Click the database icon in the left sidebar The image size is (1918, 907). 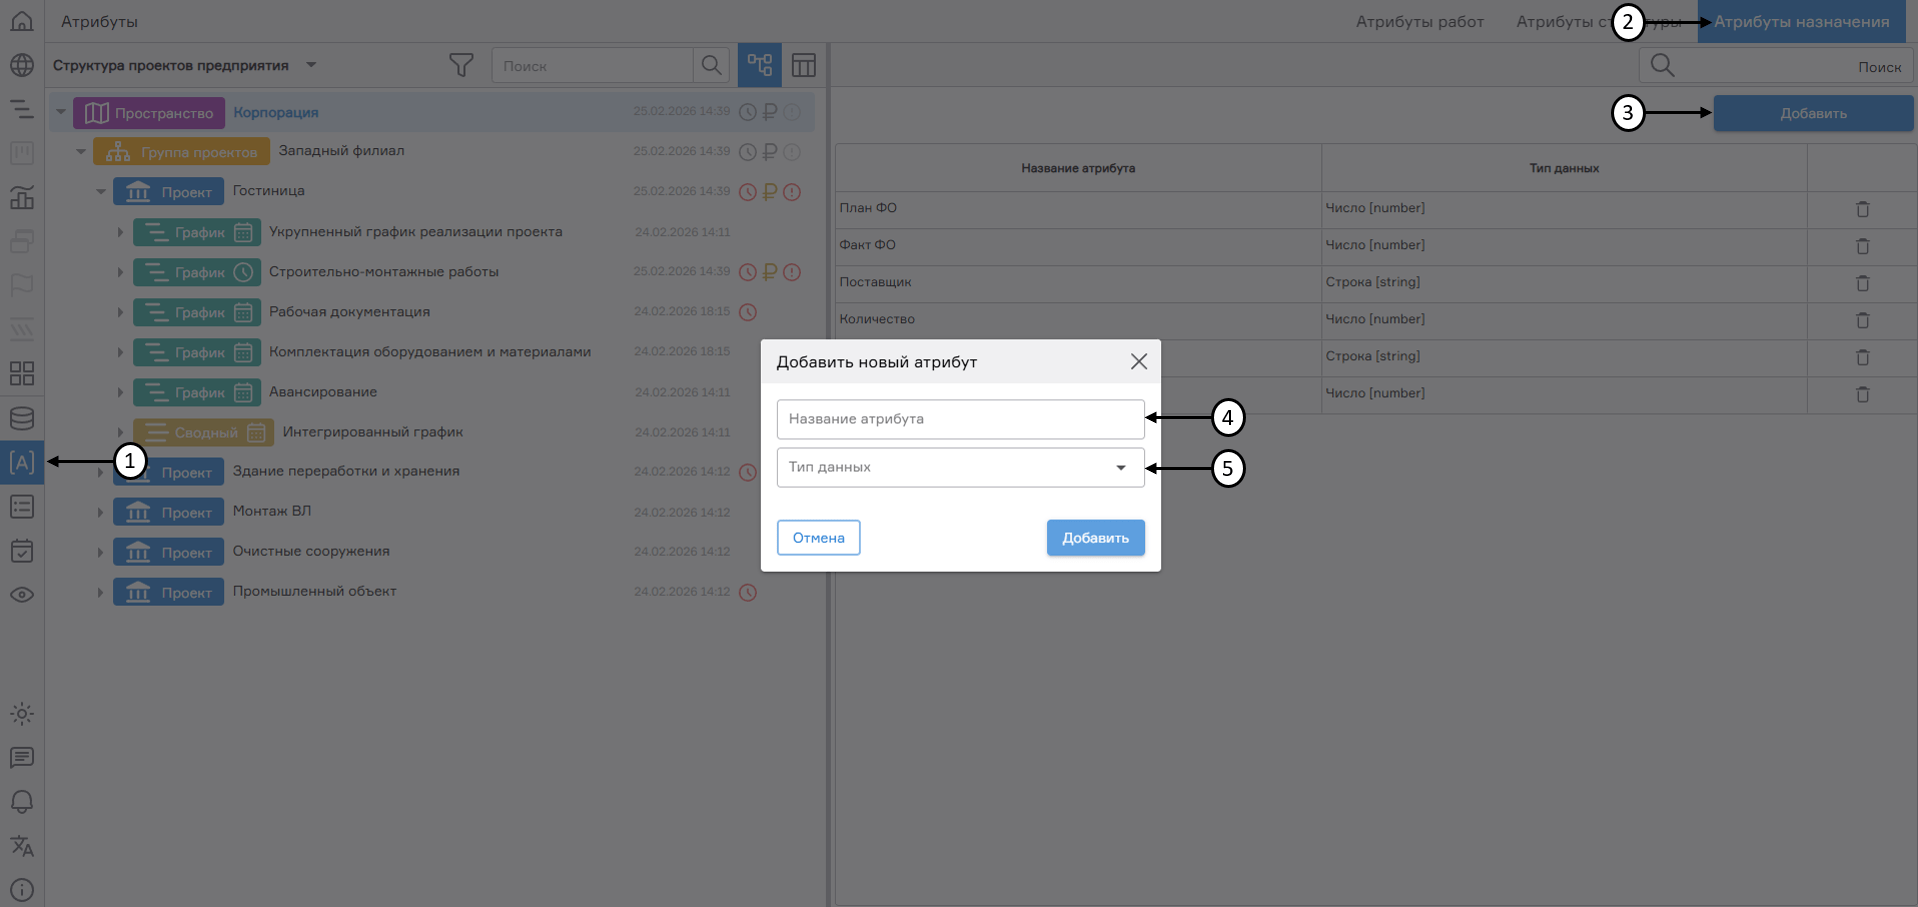click(x=21, y=418)
